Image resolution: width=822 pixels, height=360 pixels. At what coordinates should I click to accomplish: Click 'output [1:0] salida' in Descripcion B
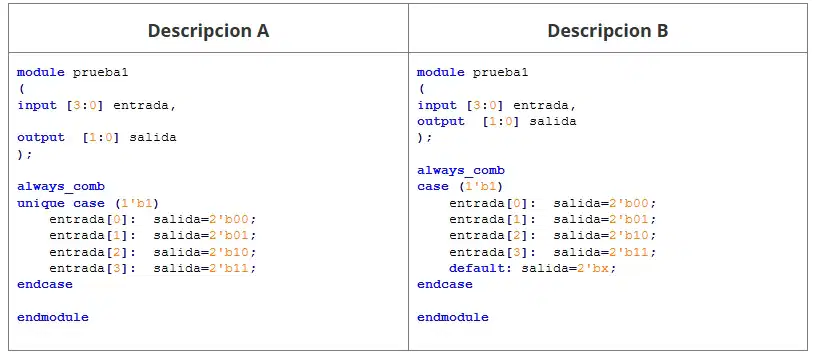pyautogui.click(x=496, y=122)
